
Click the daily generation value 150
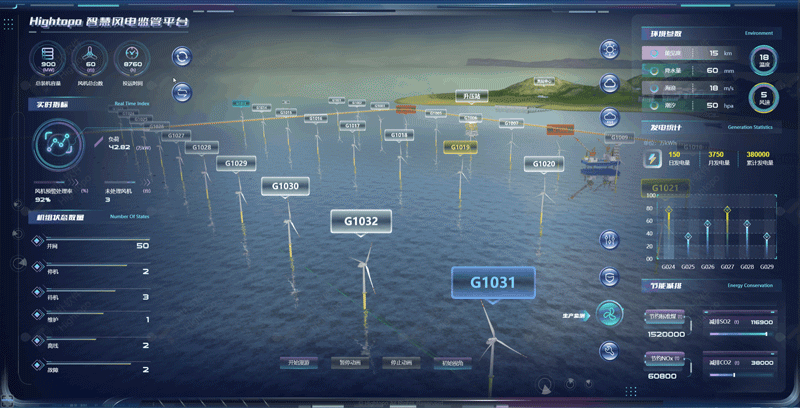(x=674, y=155)
